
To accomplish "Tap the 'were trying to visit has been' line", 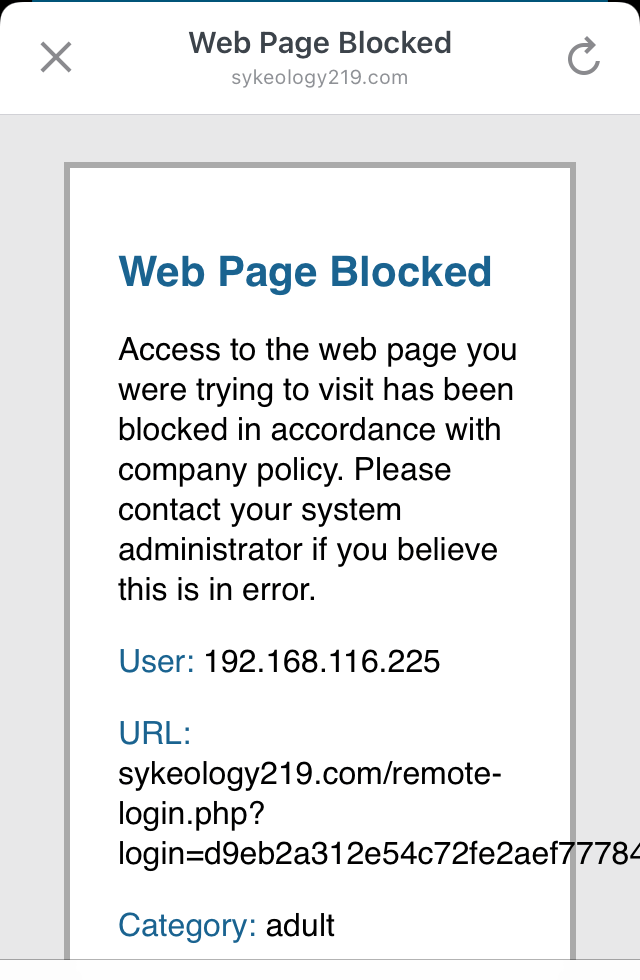I will tap(316, 390).
